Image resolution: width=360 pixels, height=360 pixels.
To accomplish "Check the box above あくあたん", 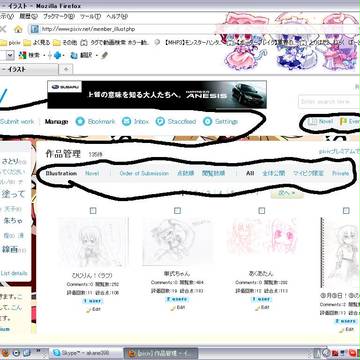I will tap(262, 211).
